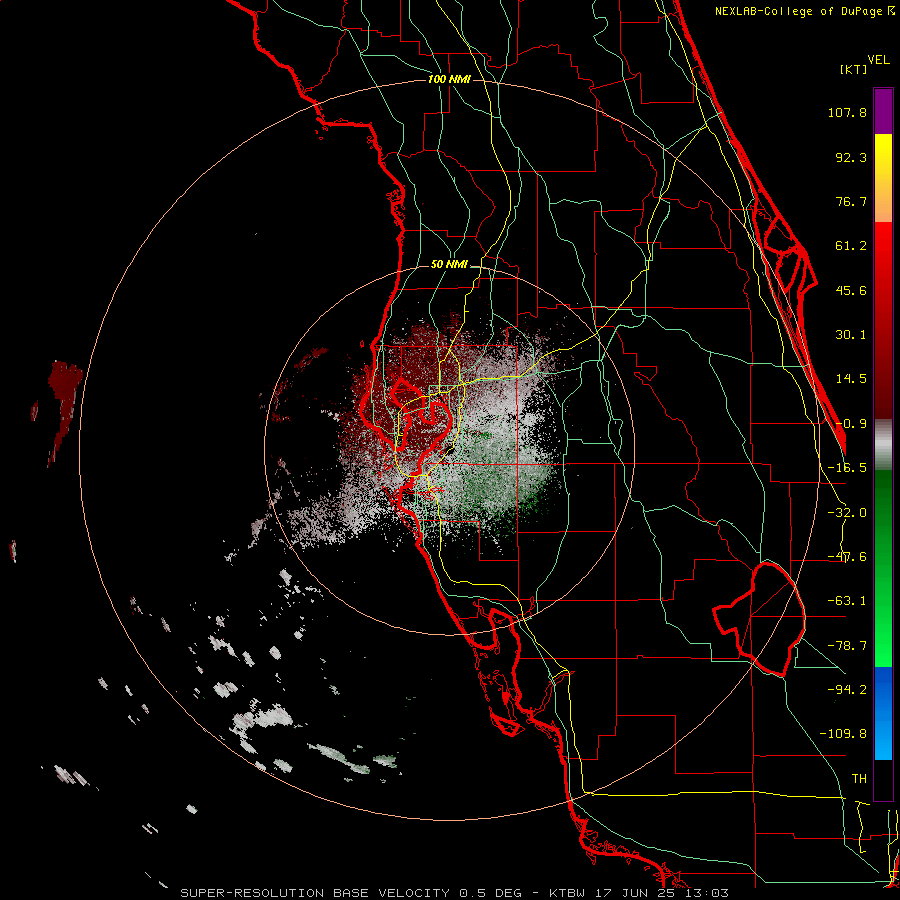Image resolution: width=900 pixels, height=900 pixels.
Task: Click the KTBW station identifier in caption
Action: (x=567, y=893)
